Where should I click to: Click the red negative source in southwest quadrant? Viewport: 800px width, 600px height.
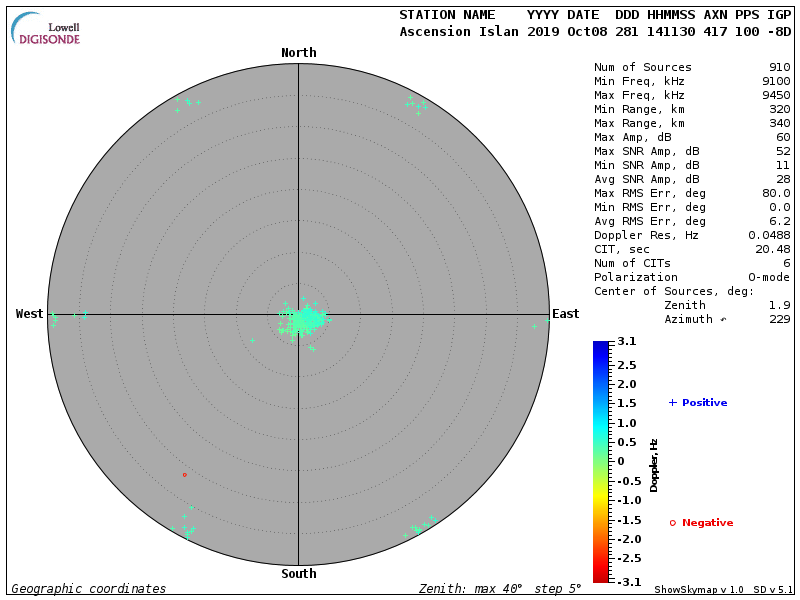coord(184,475)
